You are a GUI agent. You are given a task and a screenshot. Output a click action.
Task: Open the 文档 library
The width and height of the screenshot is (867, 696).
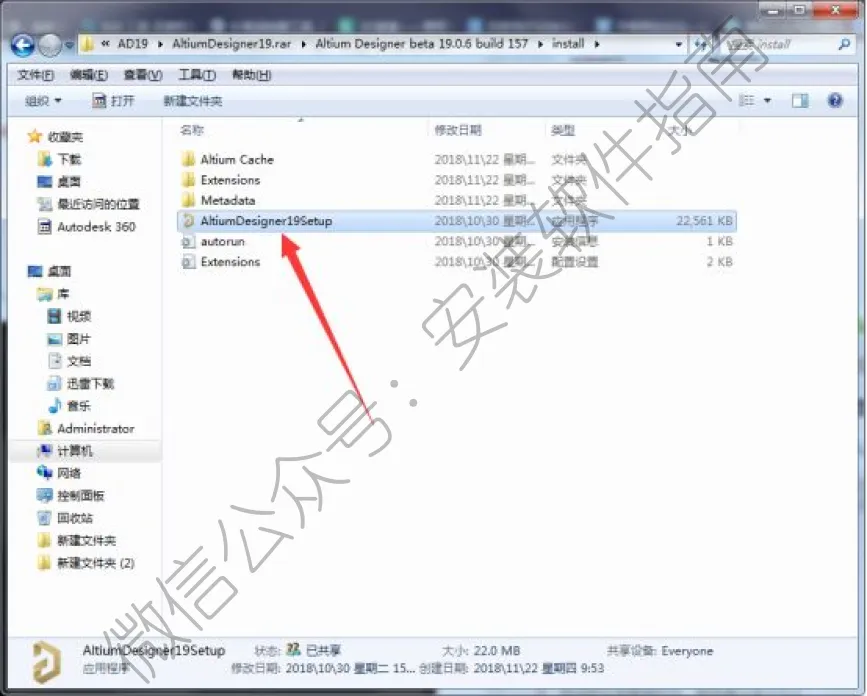click(x=79, y=362)
